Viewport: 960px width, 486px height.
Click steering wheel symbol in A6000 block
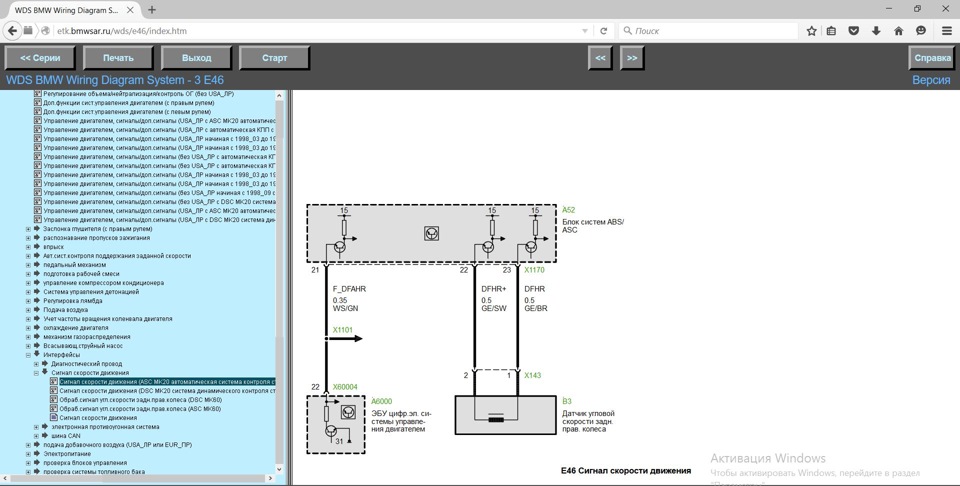[348, 412]
